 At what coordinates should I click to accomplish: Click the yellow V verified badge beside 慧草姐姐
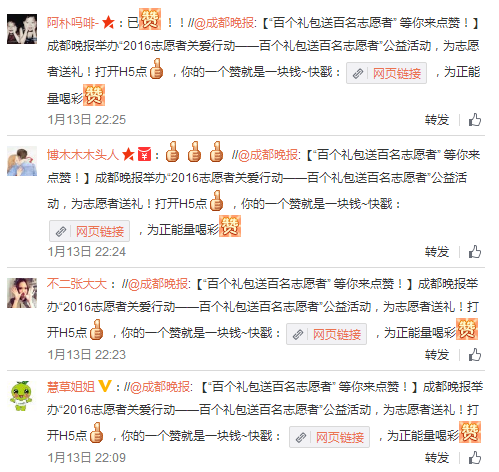pyautogui.click(x=105, y=386)
